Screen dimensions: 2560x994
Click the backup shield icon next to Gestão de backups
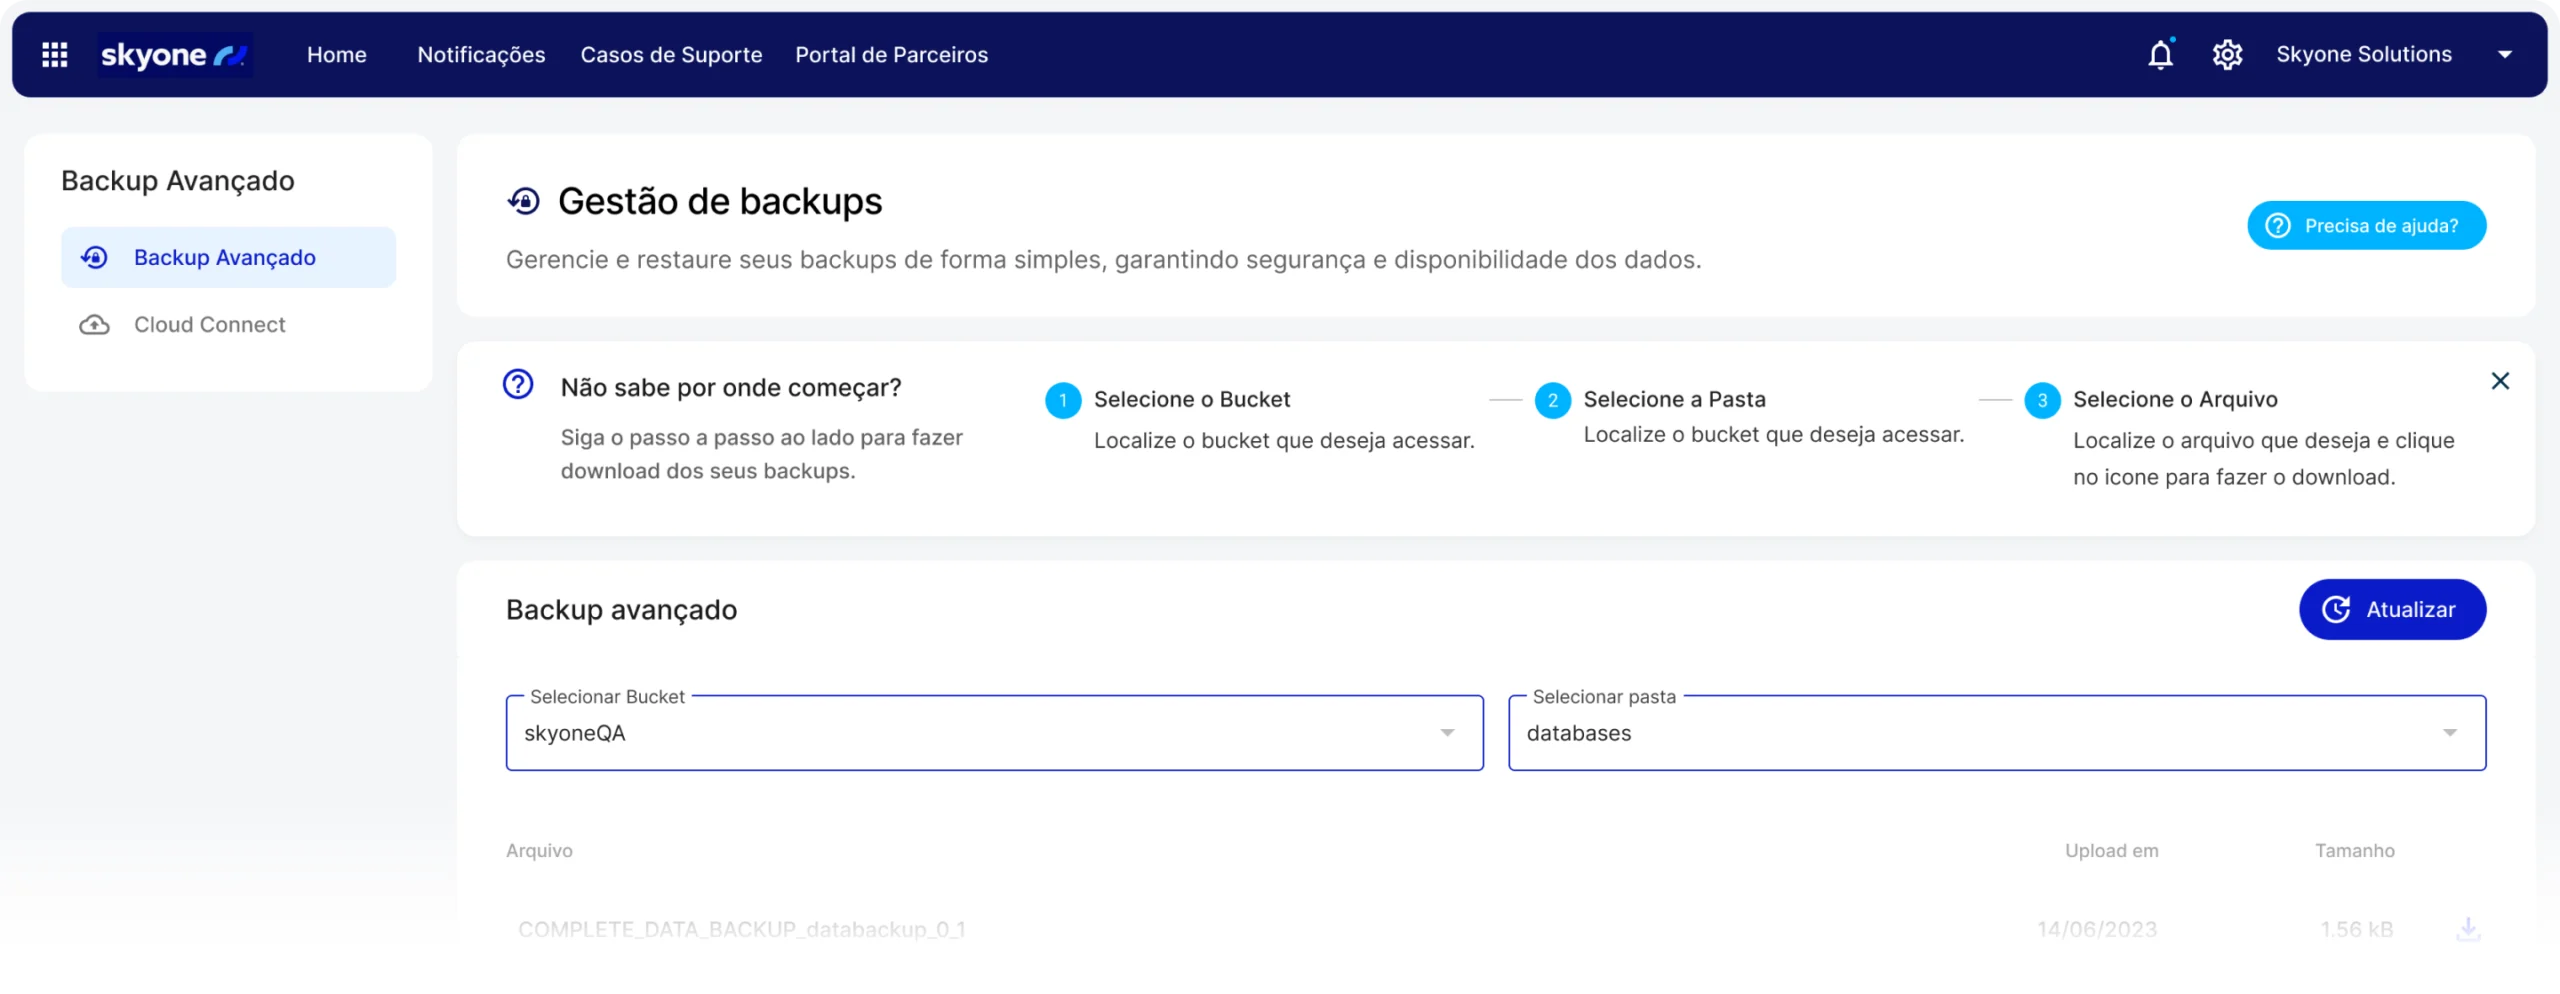click(x=524, y=200)
